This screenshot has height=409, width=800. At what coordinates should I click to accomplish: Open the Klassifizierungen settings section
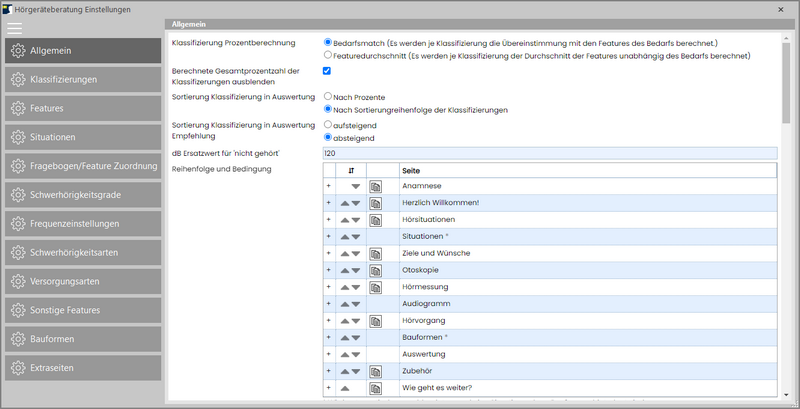click(x=82, y=79)
